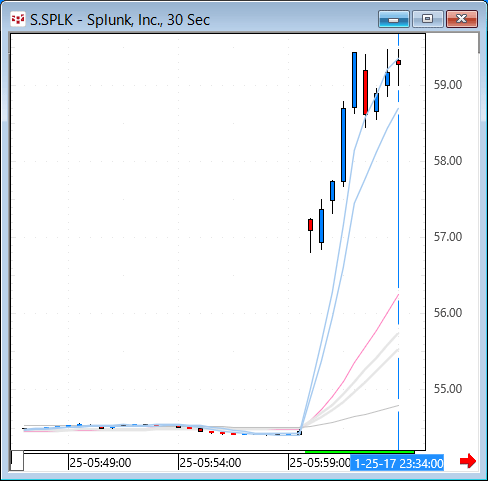This screenshot has width=488, height=481.
Task: Click the 25-05:59:00 time axis label
Action: coord(320,463)
